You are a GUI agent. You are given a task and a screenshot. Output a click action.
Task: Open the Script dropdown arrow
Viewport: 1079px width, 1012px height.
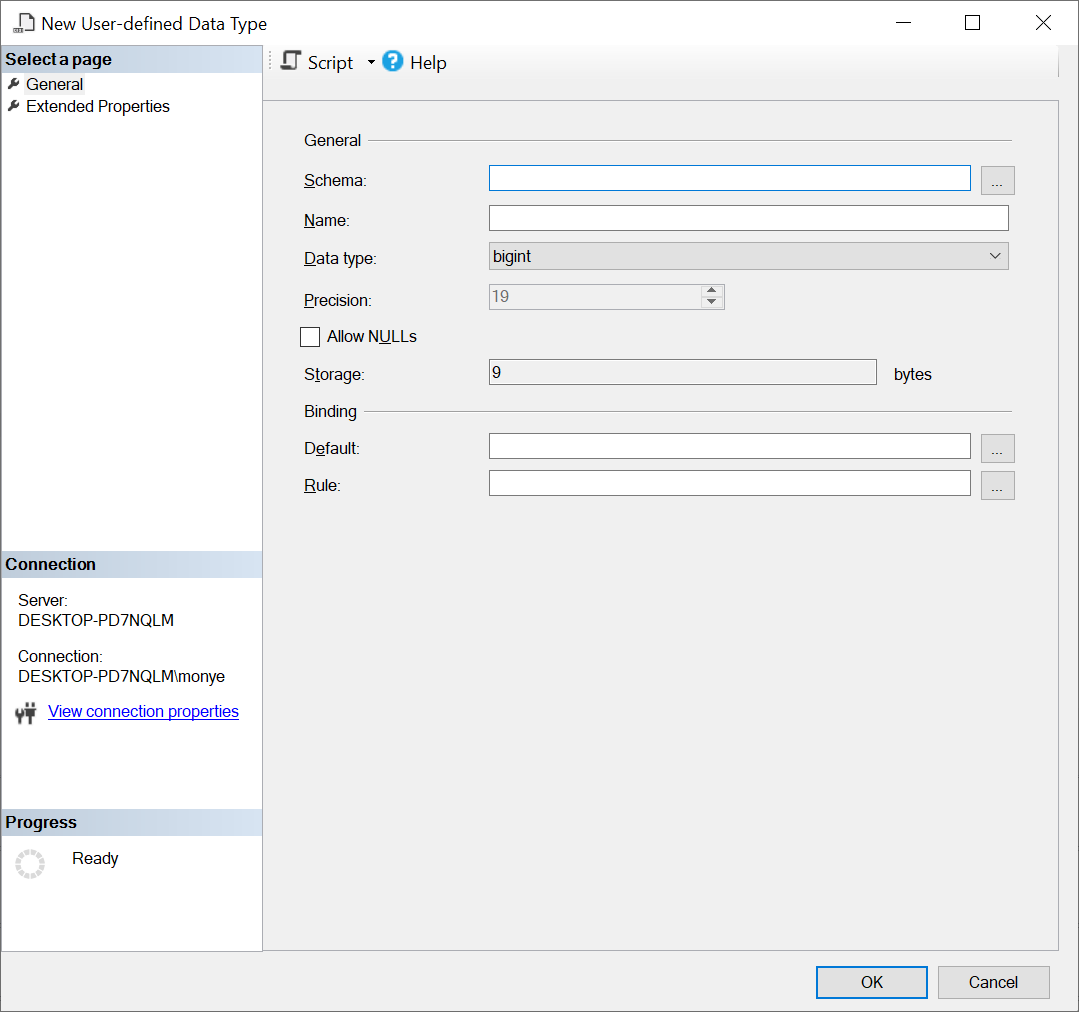click(x=371, y=62)
